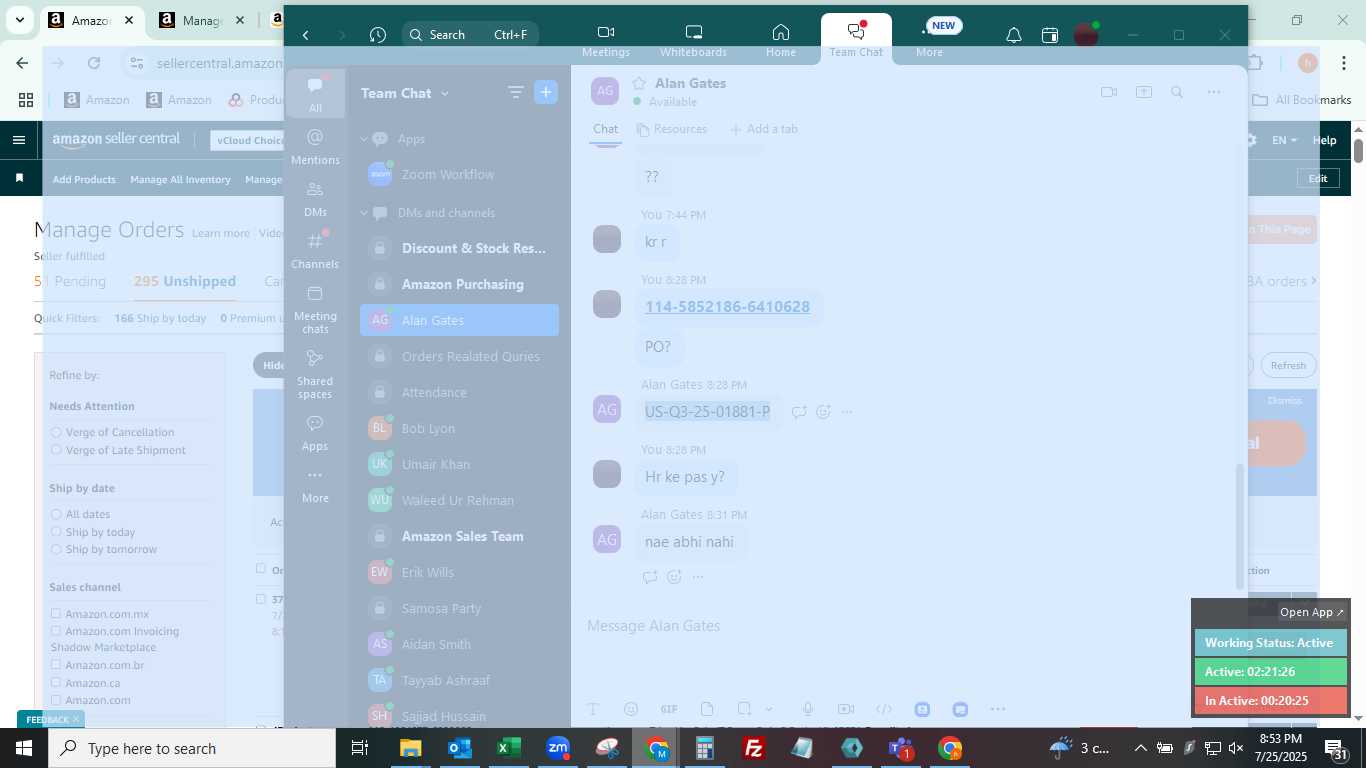Image resolution: width=1366 pixels, height=768 pixels.
Task: Open Shared spaces in the sidebar
Action: (315, 374)
